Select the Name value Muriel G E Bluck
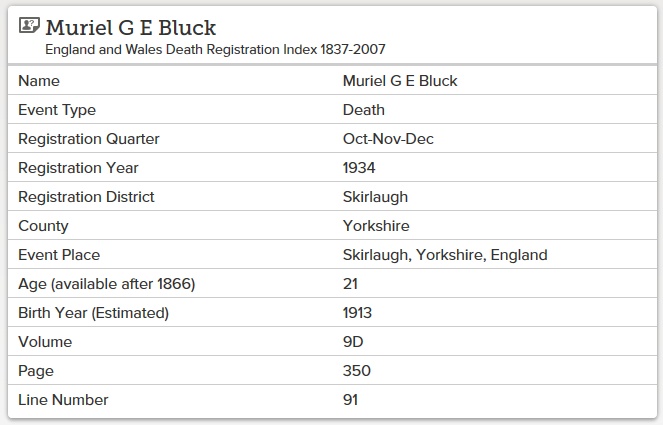 point(400,81)
